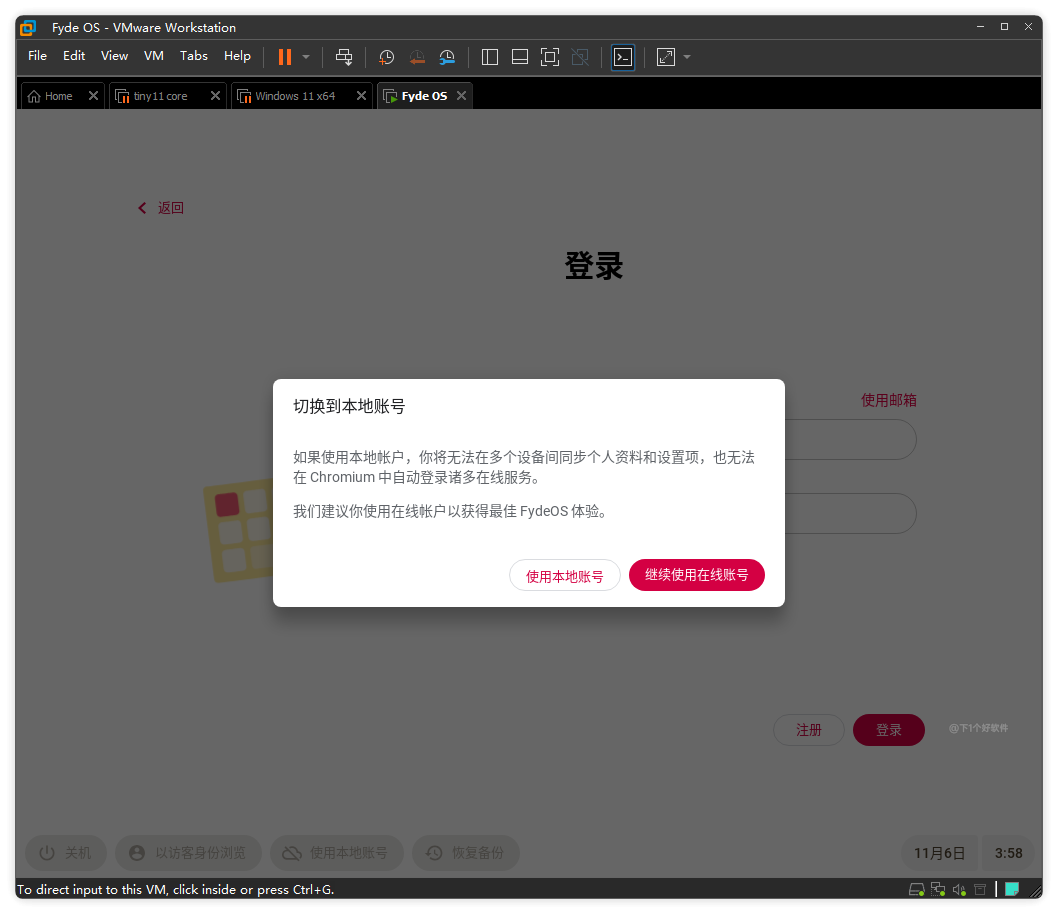Expand the power options dropdown arrow
Viewport: 1058px width, 914px height.
306,57
